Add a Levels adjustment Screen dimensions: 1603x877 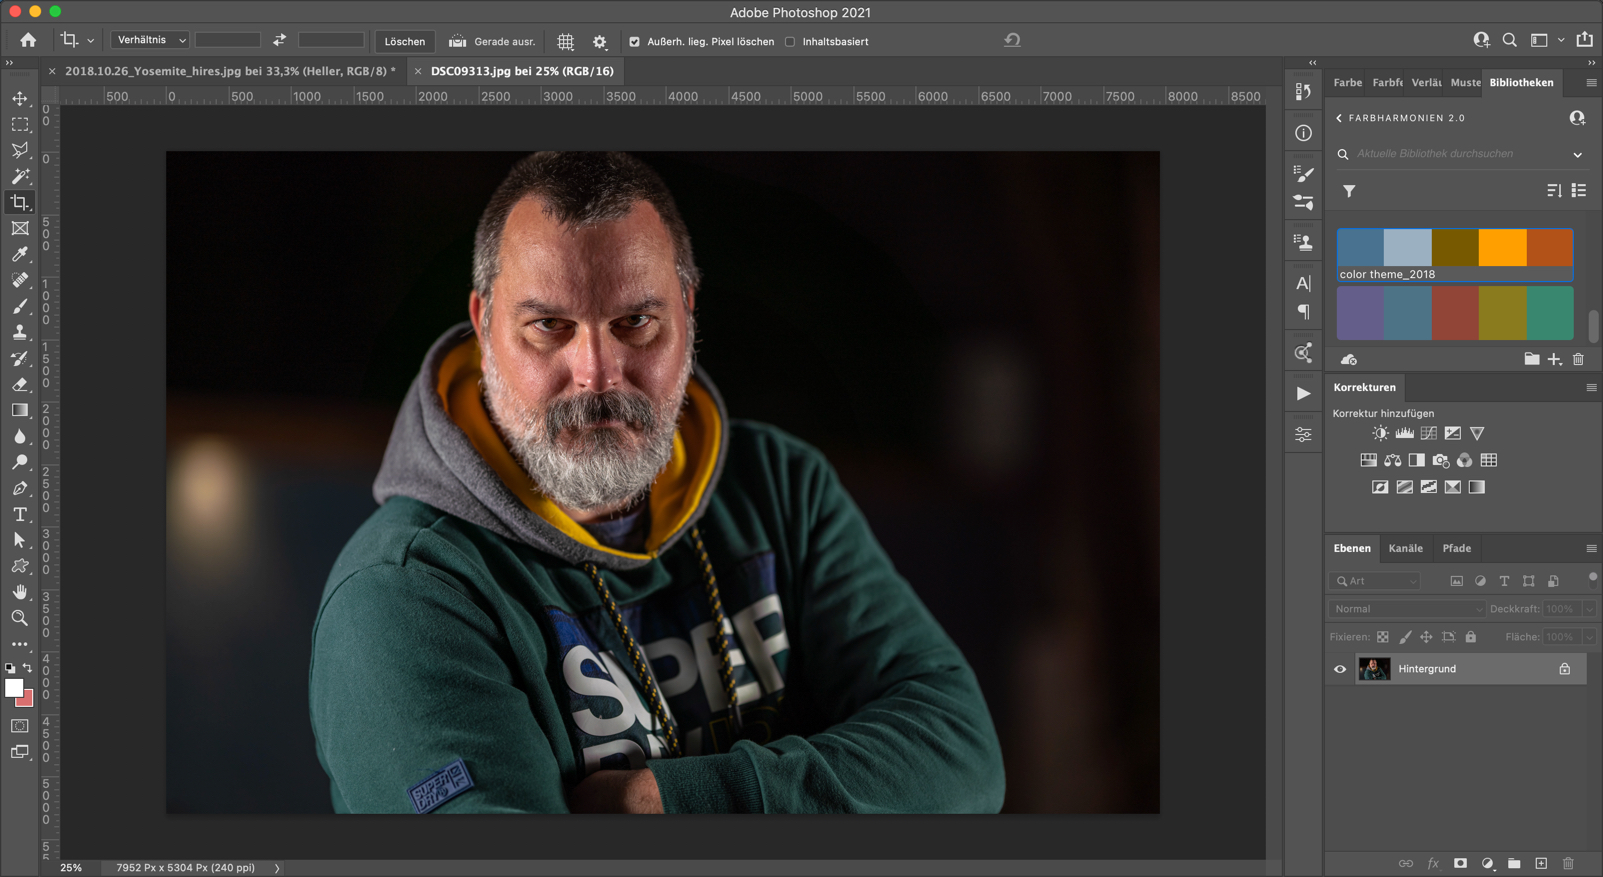tap(1405, 433)
